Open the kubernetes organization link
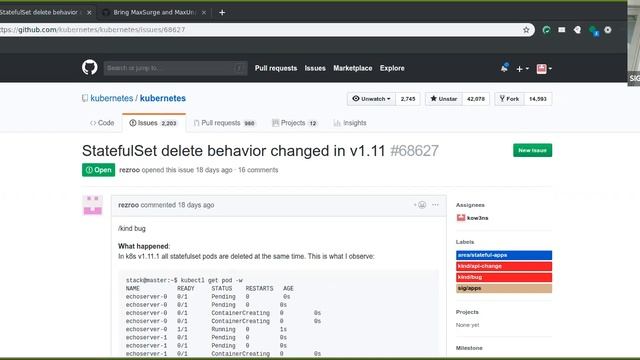Screen dimensions: 640x360 pyautogui.click(x=112, y=98)
